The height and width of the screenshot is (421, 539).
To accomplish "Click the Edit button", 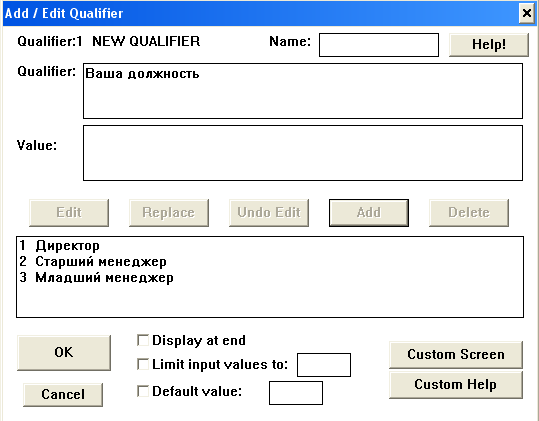I will [69, 213].
